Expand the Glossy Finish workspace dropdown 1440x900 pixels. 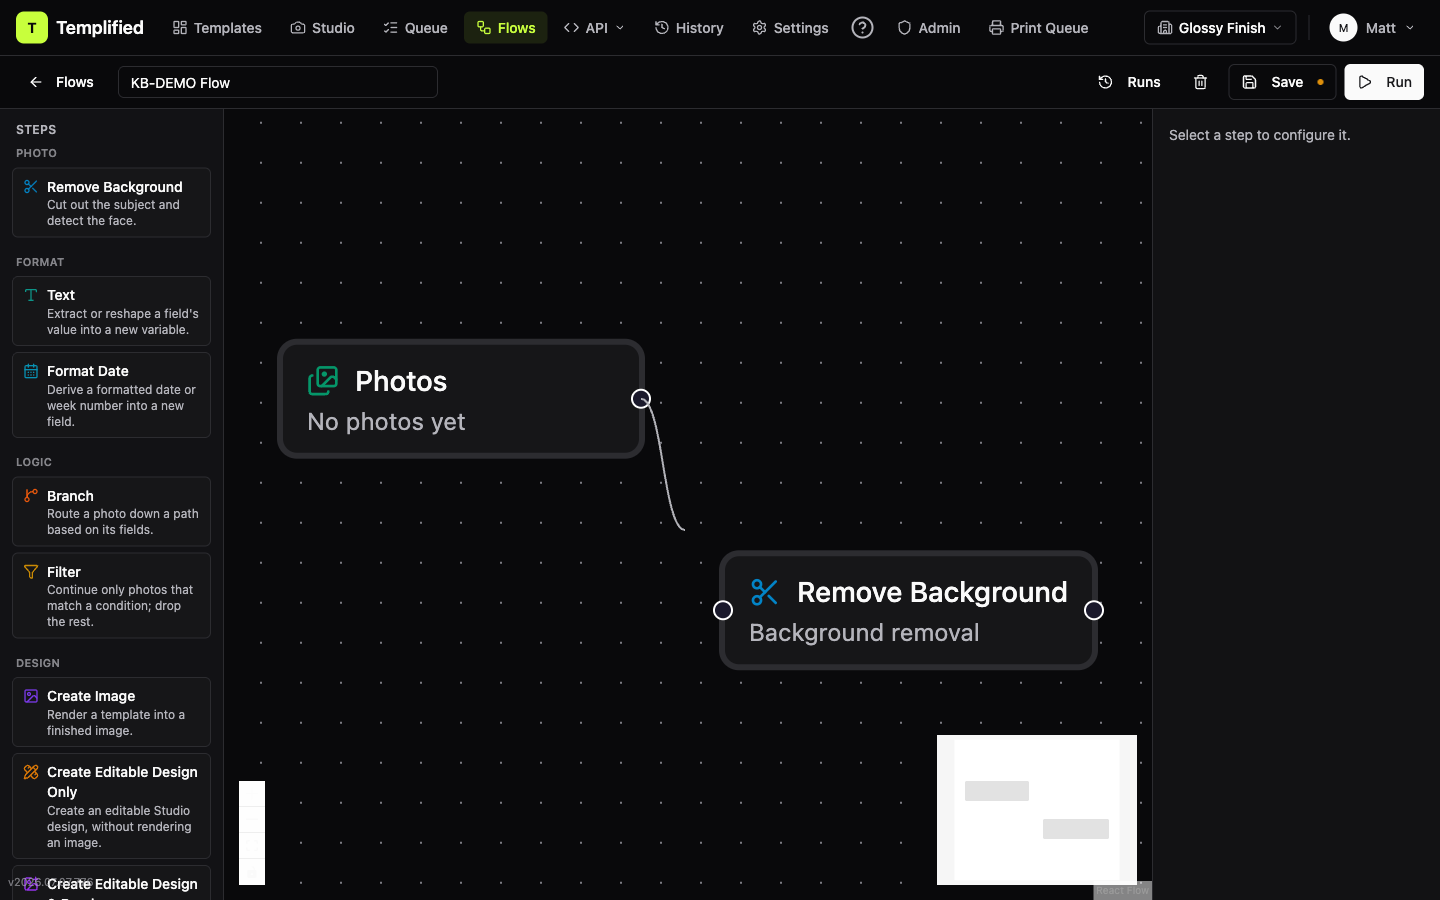(1220, 28)
